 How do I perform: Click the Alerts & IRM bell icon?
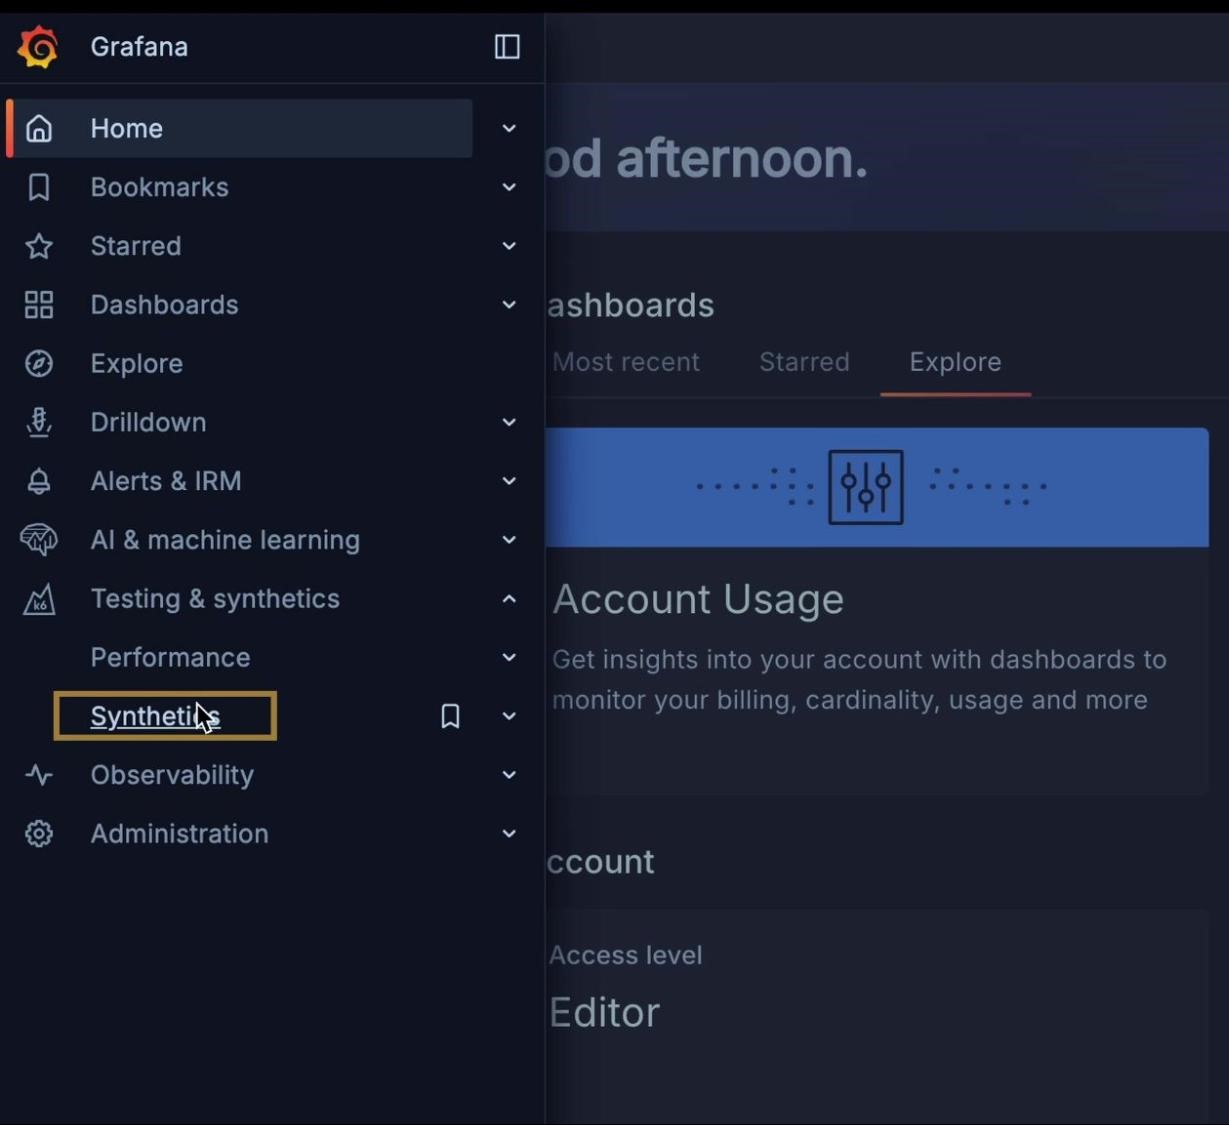coord(39,481)
